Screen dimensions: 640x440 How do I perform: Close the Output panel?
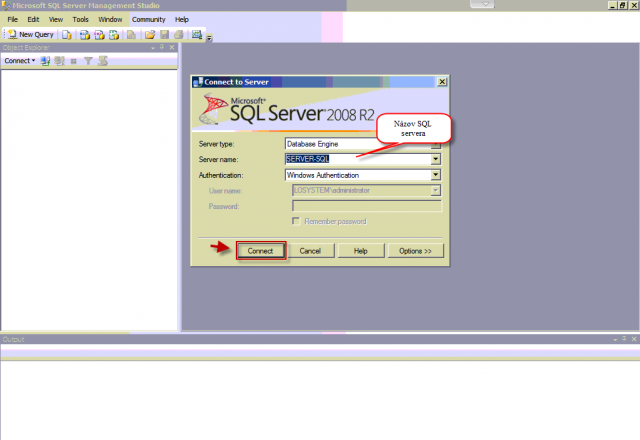[x=634, y=339]
